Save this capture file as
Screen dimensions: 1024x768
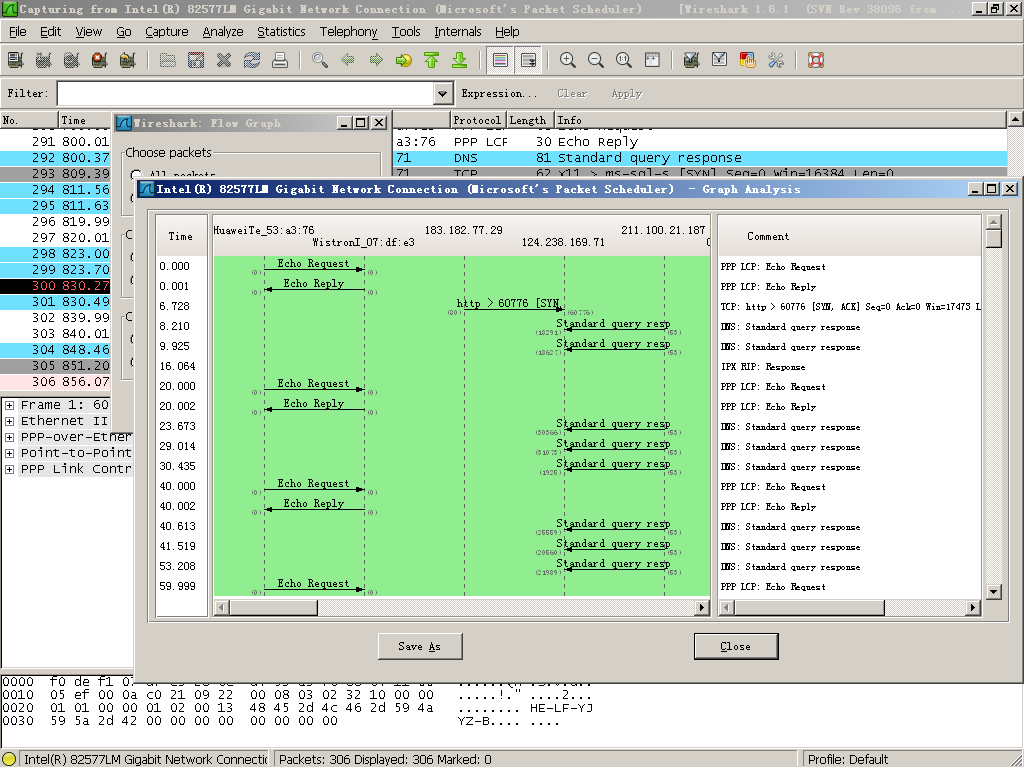tap(196, 60)
